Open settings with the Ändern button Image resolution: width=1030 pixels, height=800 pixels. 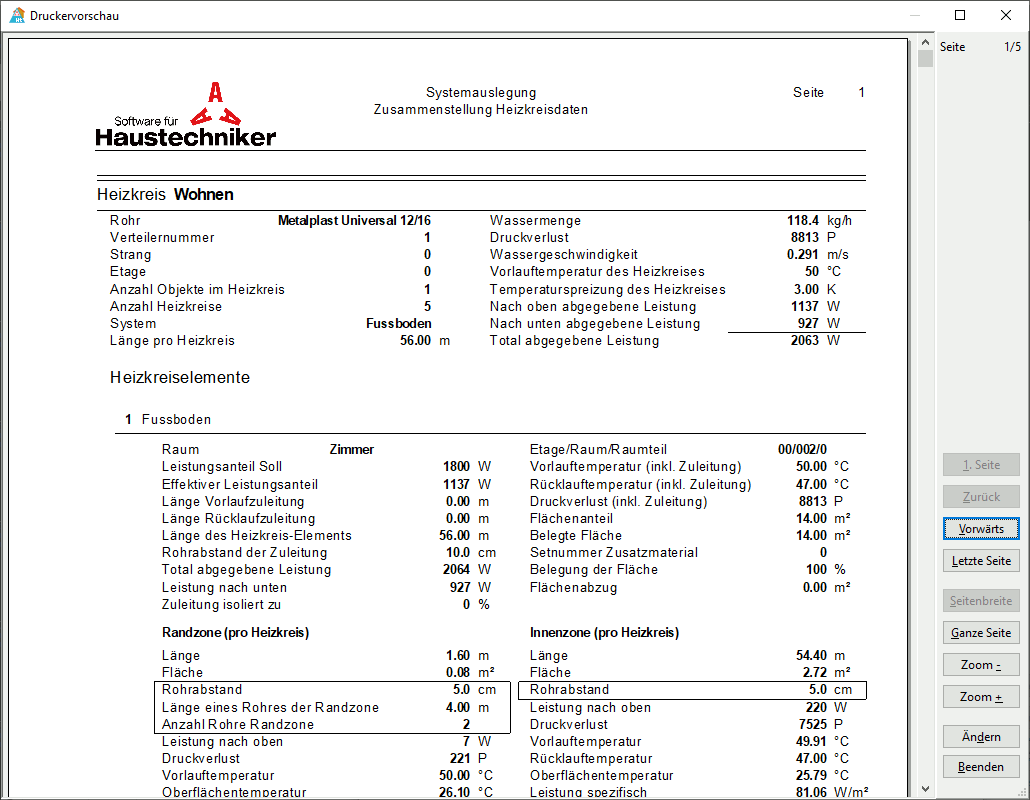point(981,737)
